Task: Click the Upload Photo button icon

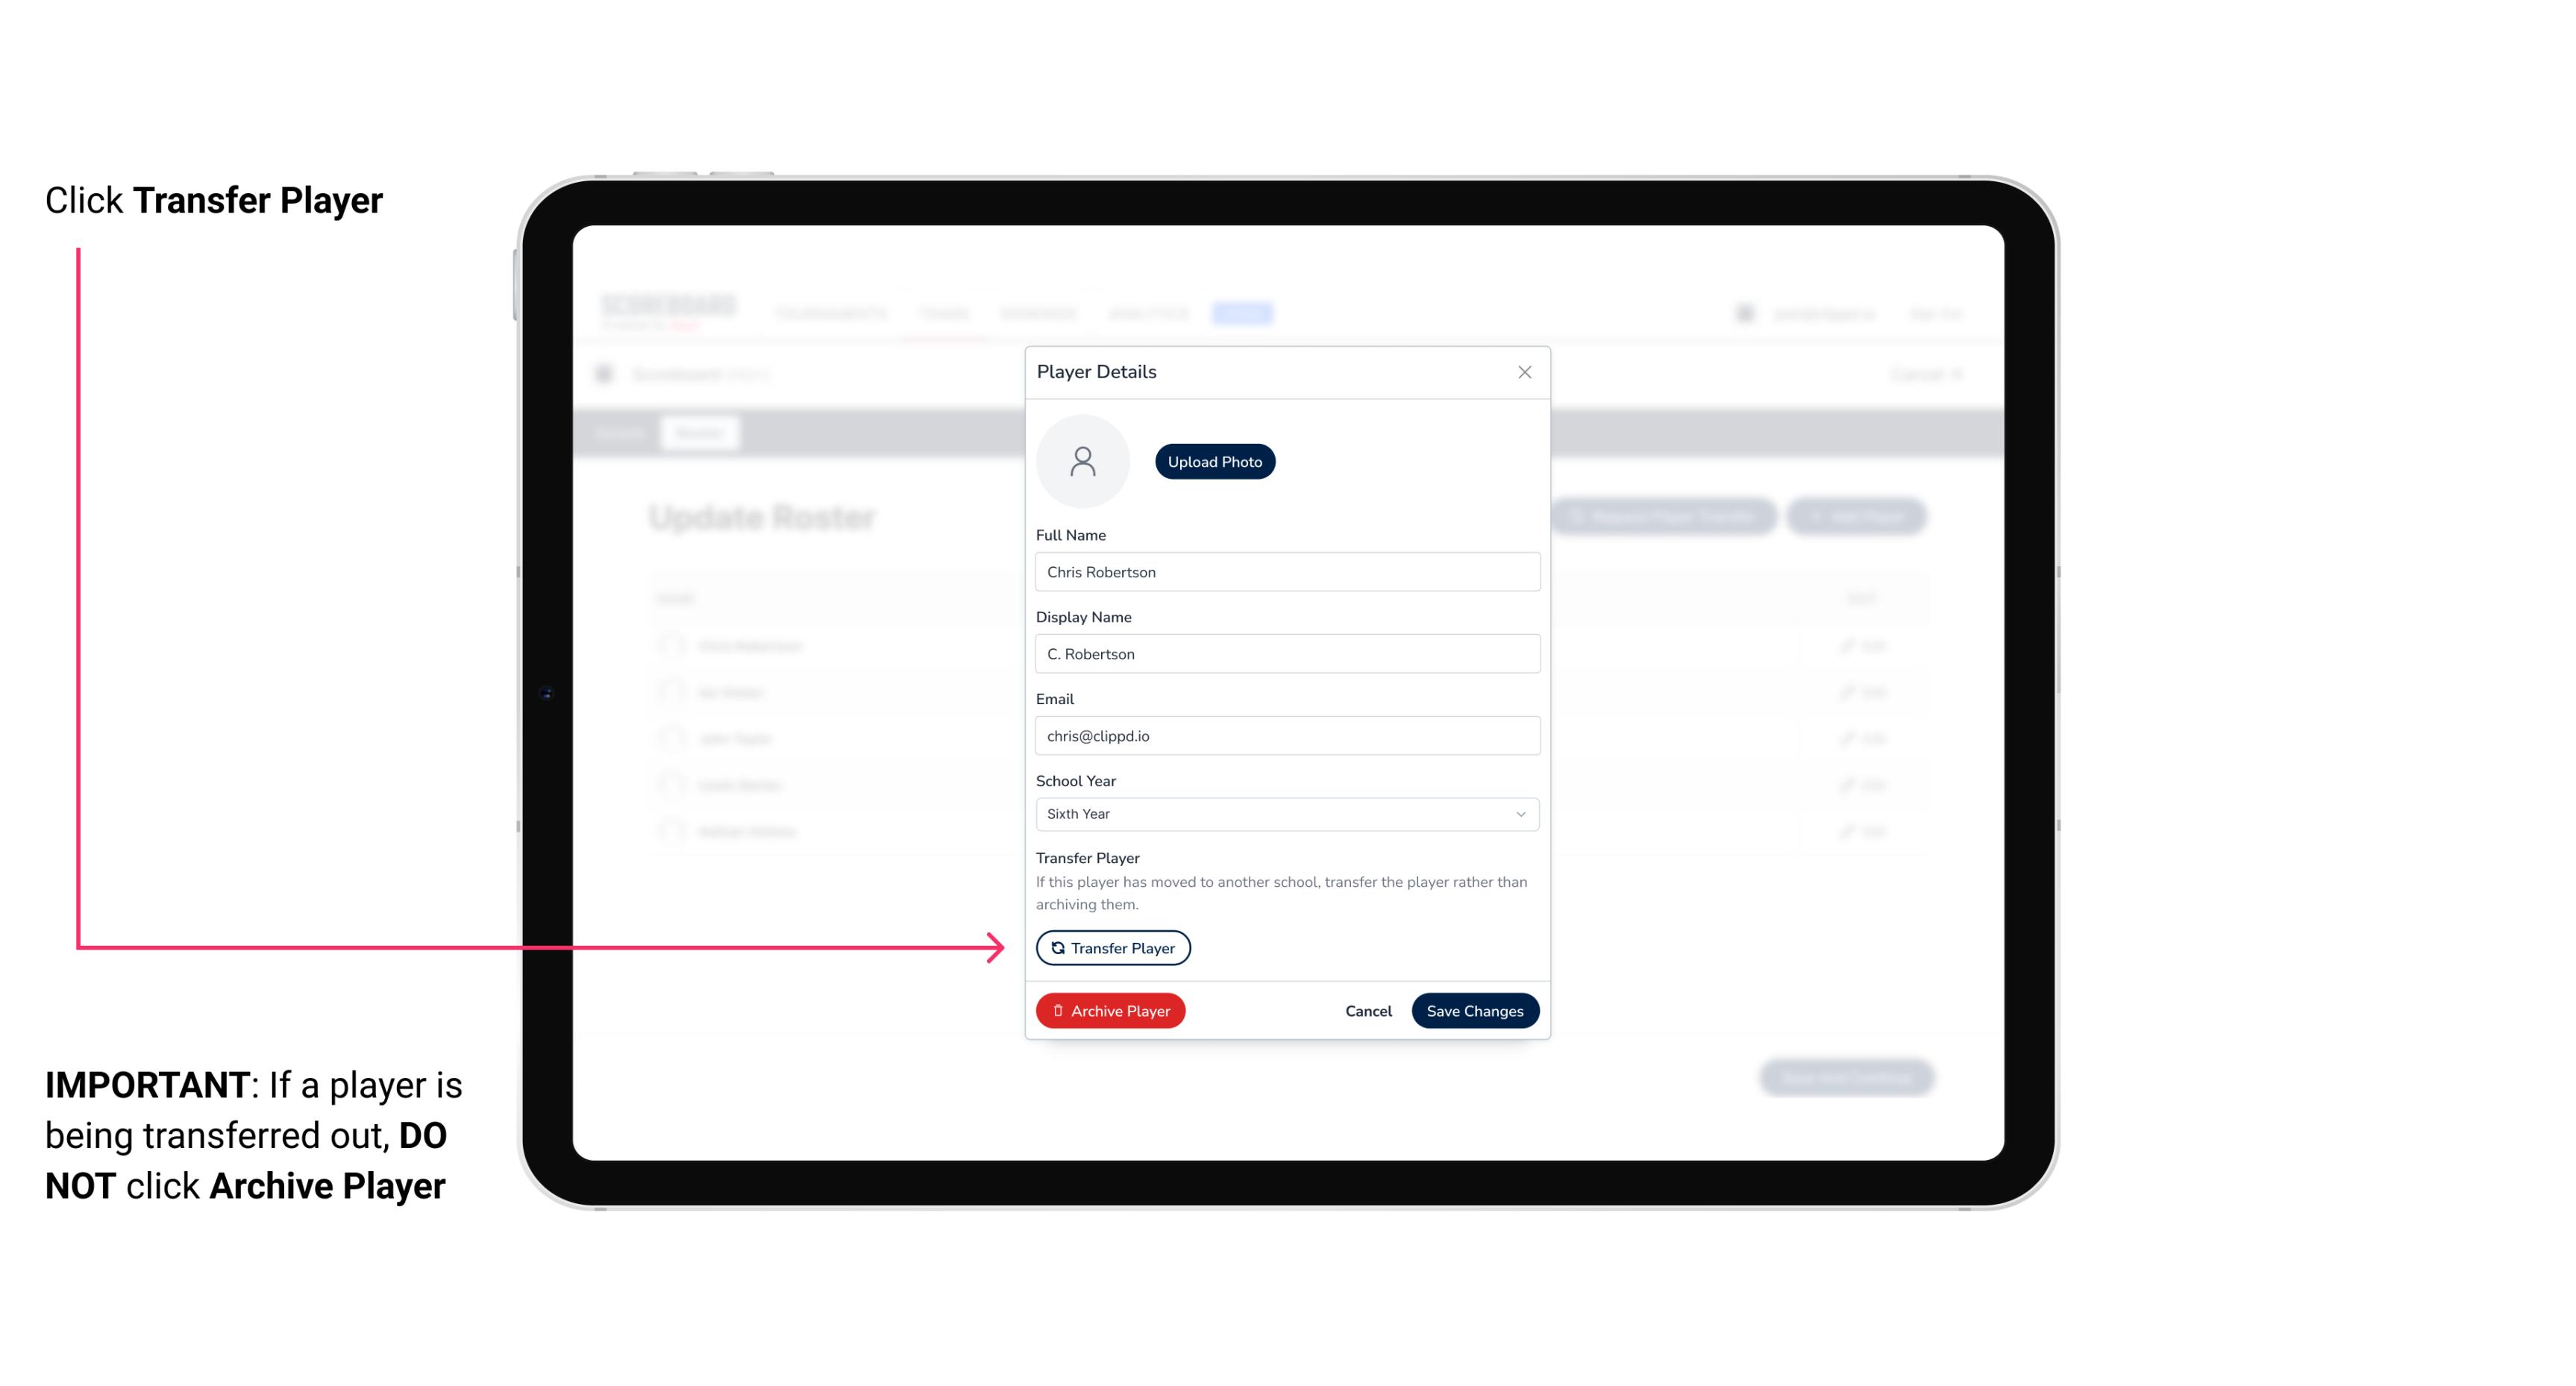Action: 1215,461
